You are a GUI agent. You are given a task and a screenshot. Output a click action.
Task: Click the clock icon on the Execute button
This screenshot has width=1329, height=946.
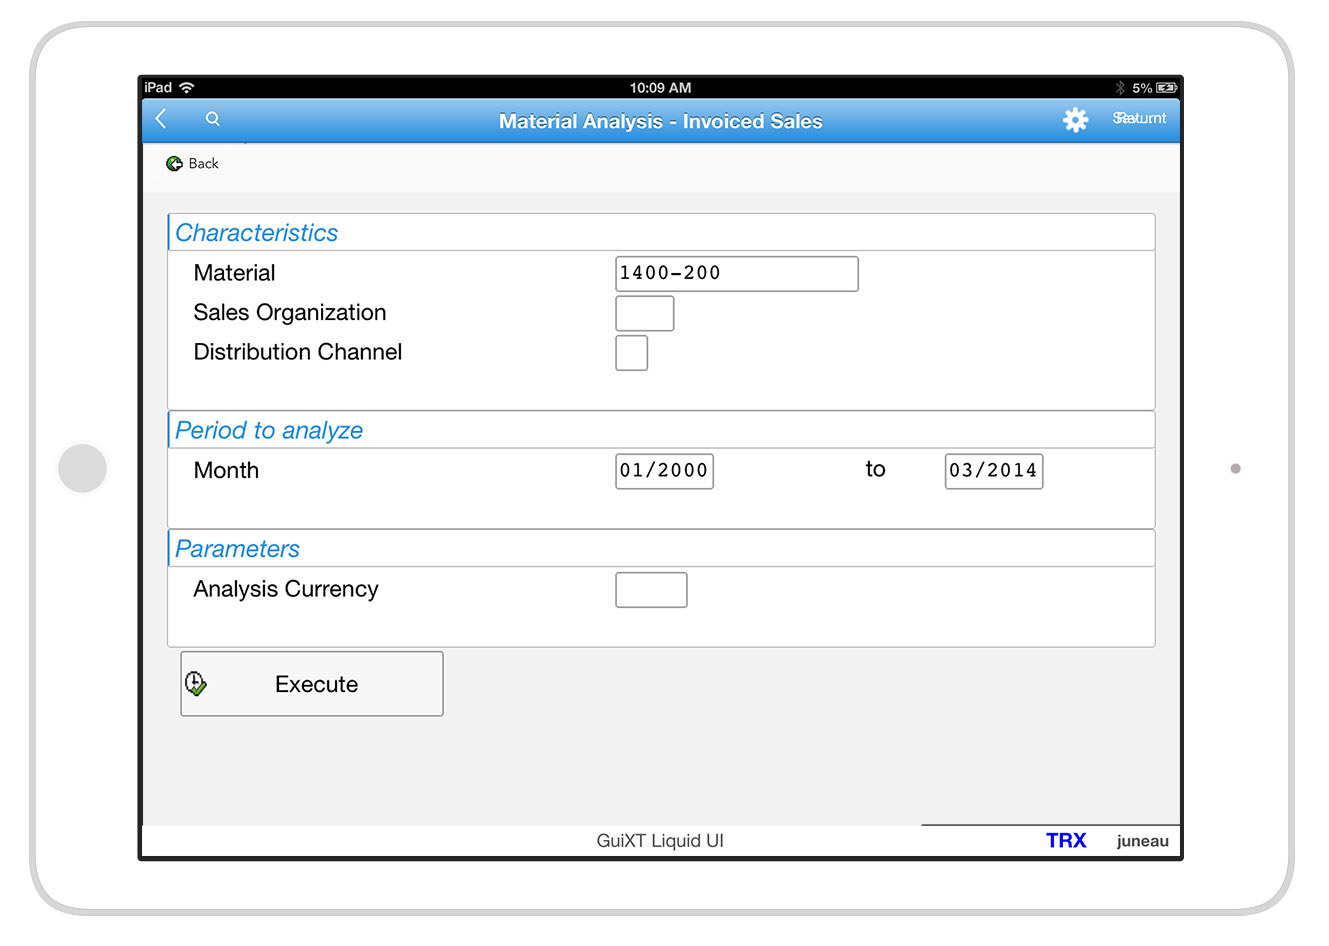(196, 684)
